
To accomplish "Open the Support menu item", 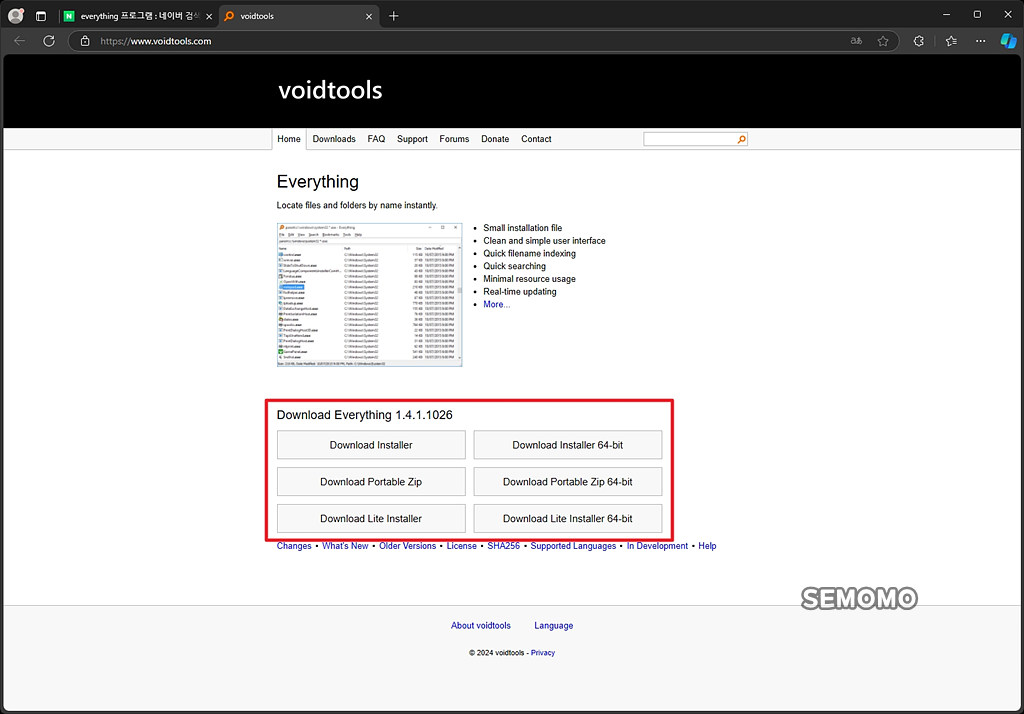I will coord(412,139).
